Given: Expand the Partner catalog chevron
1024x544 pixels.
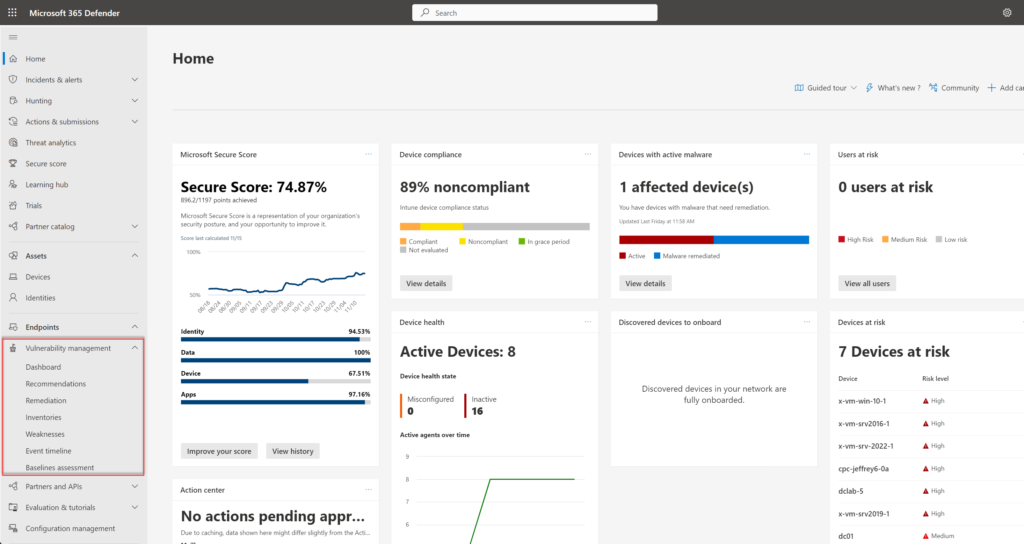Looking at the screenshot, I should tap(135, 226).
